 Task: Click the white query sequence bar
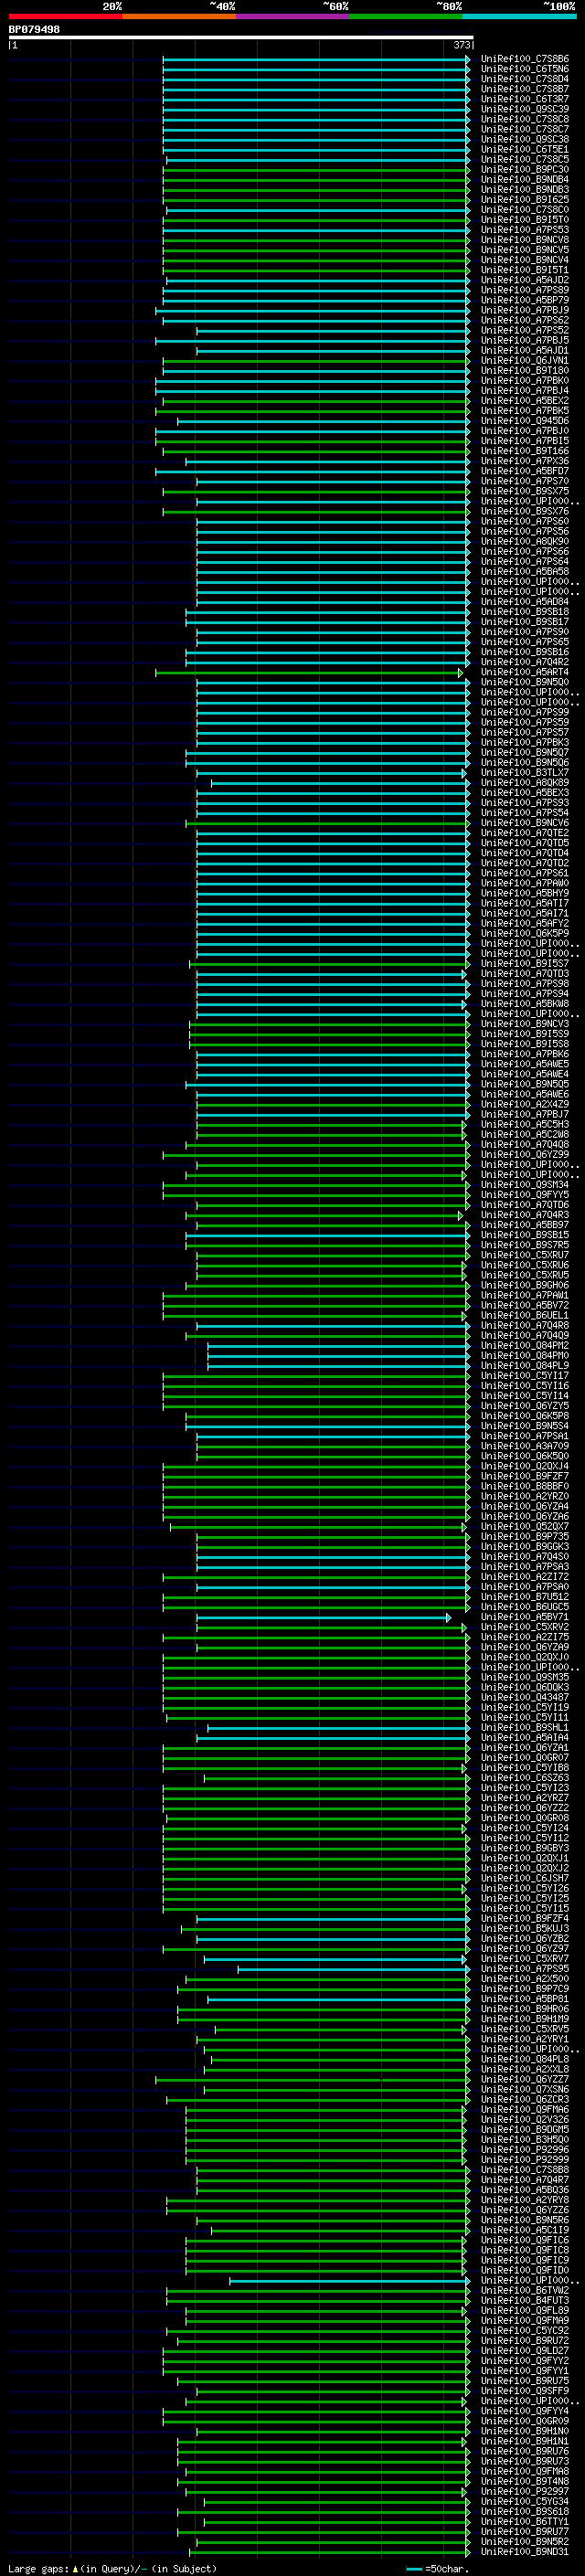241,37
